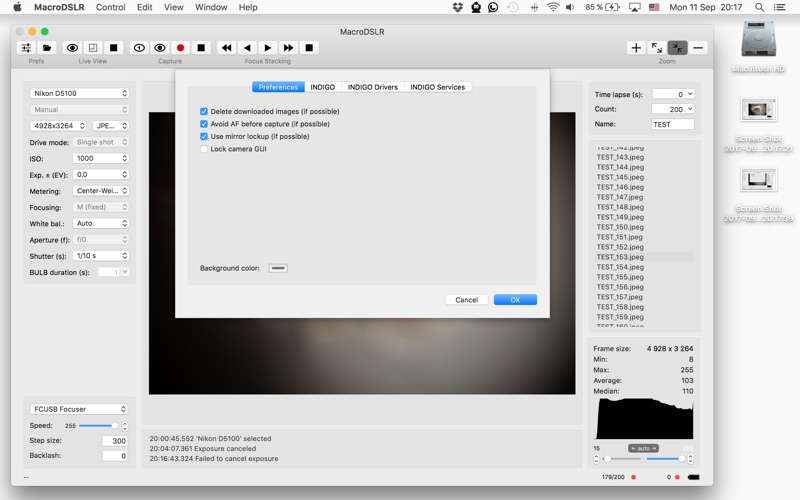
Task: Stop Live View with the square icon
Action: tap(114, 48)
